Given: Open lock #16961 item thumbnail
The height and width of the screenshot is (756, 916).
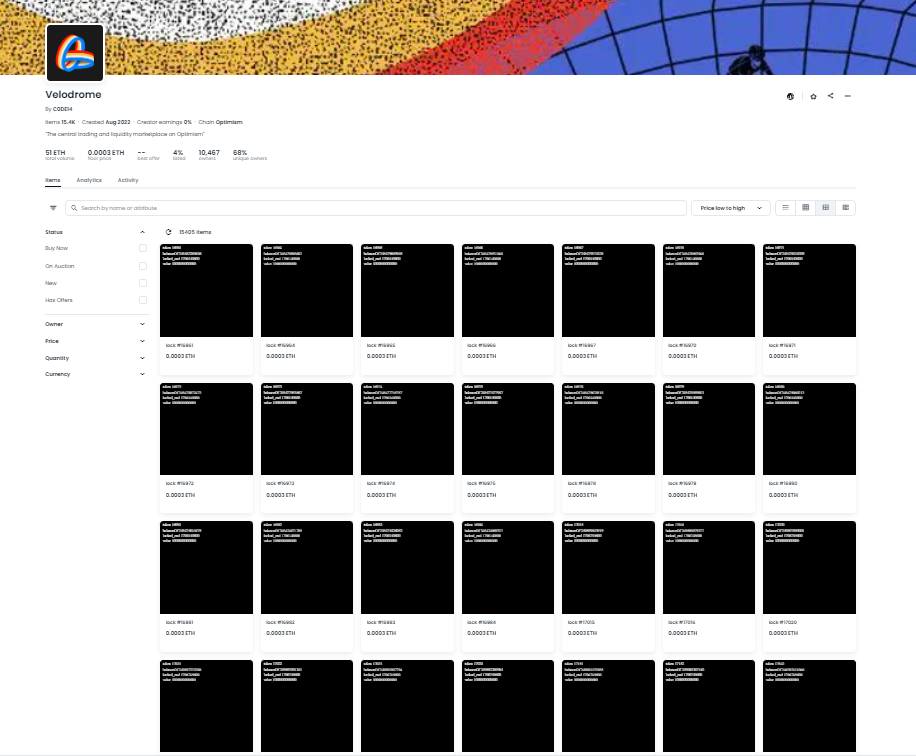Looking at the screenshot, I should tap(206, 290).
